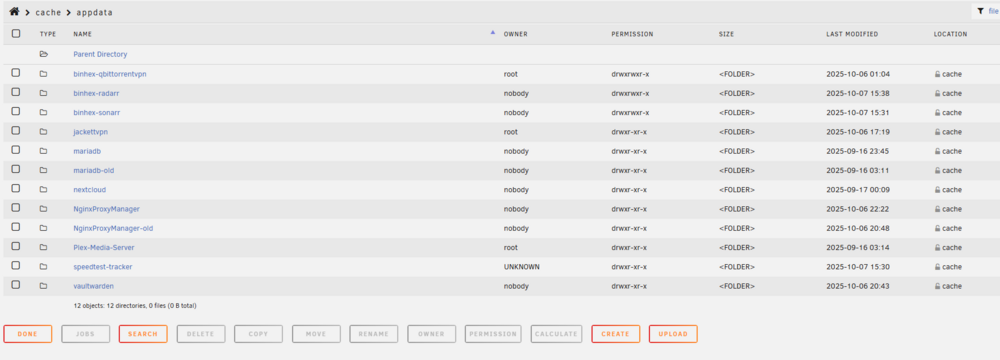This screenshot has width=1000, height=360.
Task: Sort by the Size column header
Action: (x=726, y=34)
